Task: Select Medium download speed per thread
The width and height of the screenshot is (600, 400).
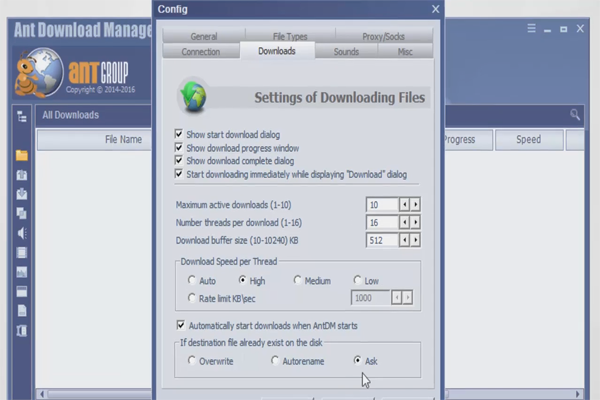Action: click(297, 280)
